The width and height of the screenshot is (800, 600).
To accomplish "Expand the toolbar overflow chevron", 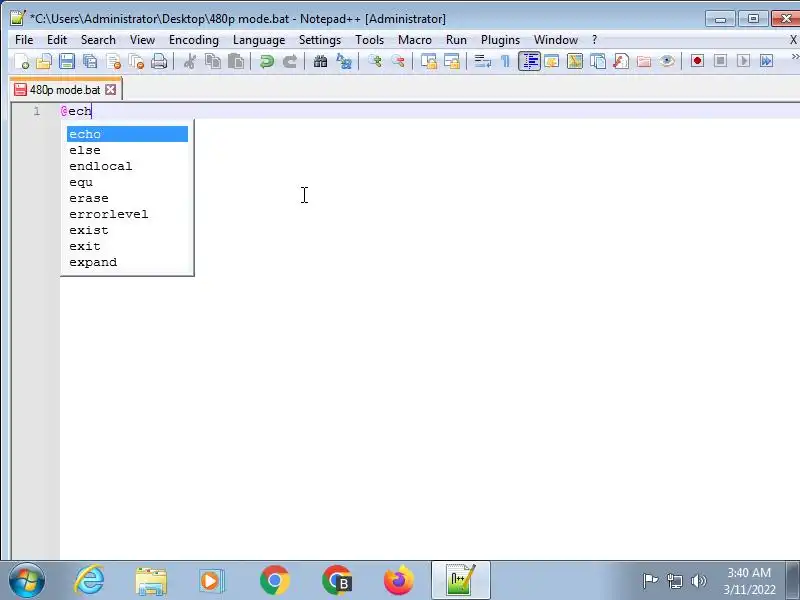I will click(794, 57).
